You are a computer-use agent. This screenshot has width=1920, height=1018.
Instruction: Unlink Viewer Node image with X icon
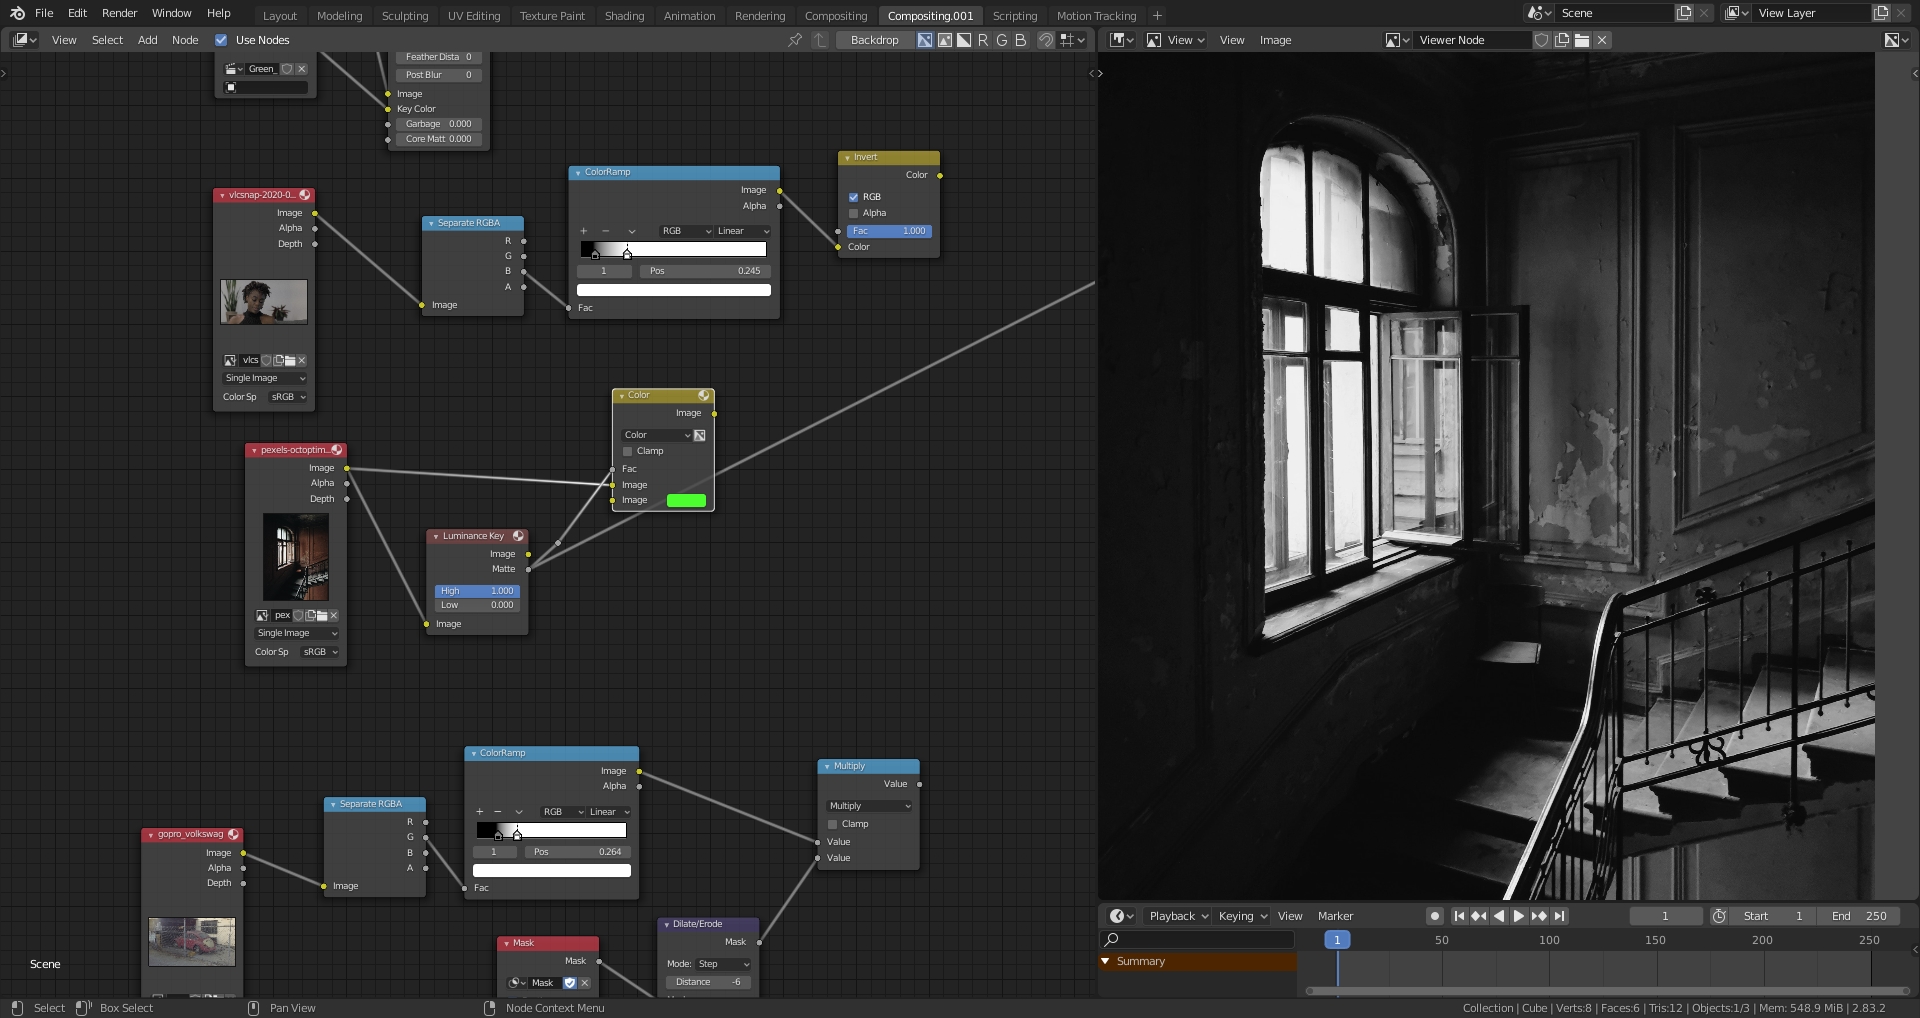pos(1602,40)
